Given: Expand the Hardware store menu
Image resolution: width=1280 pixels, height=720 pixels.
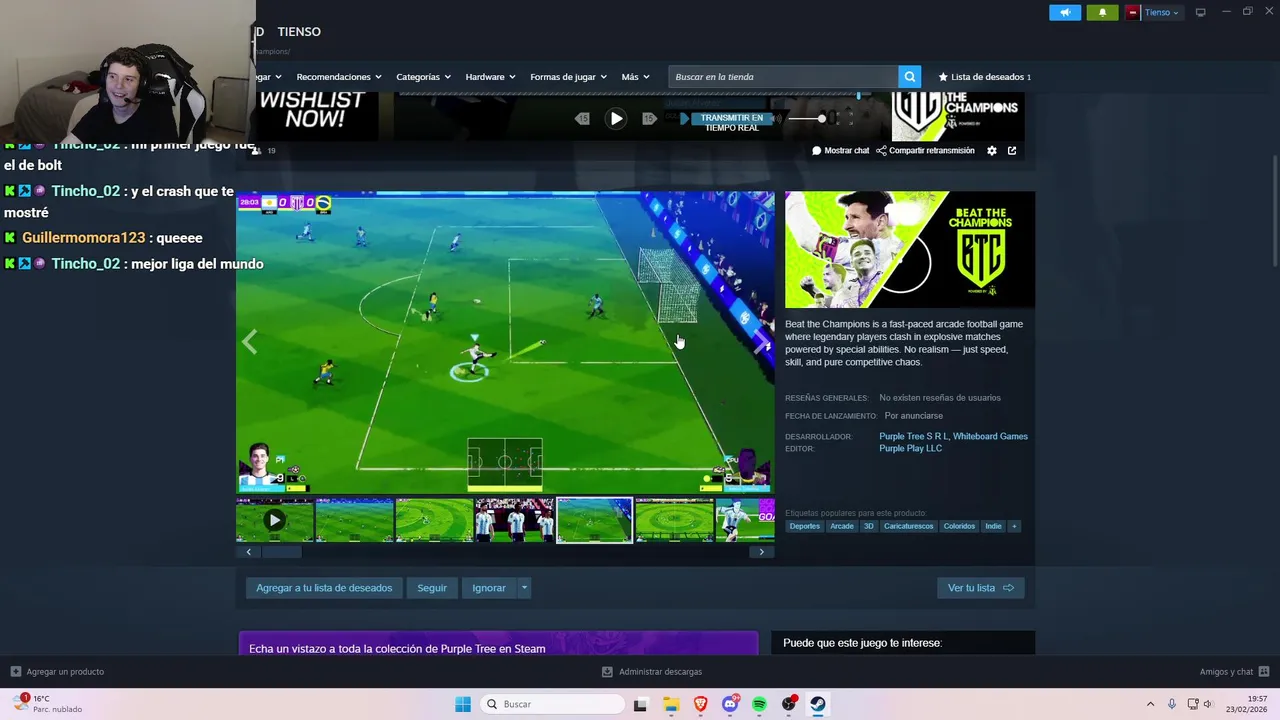Looking at the screenshot, I should pyautogui.click(x=490, y=77).
